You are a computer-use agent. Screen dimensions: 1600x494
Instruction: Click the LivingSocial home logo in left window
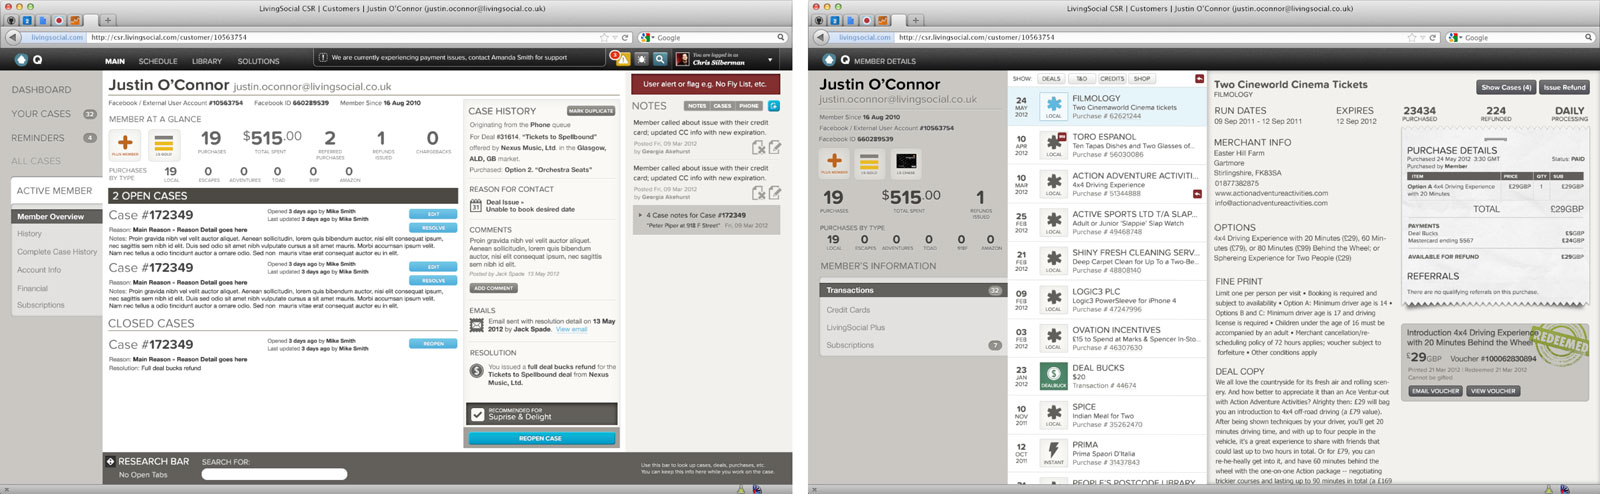coord(22,60)
